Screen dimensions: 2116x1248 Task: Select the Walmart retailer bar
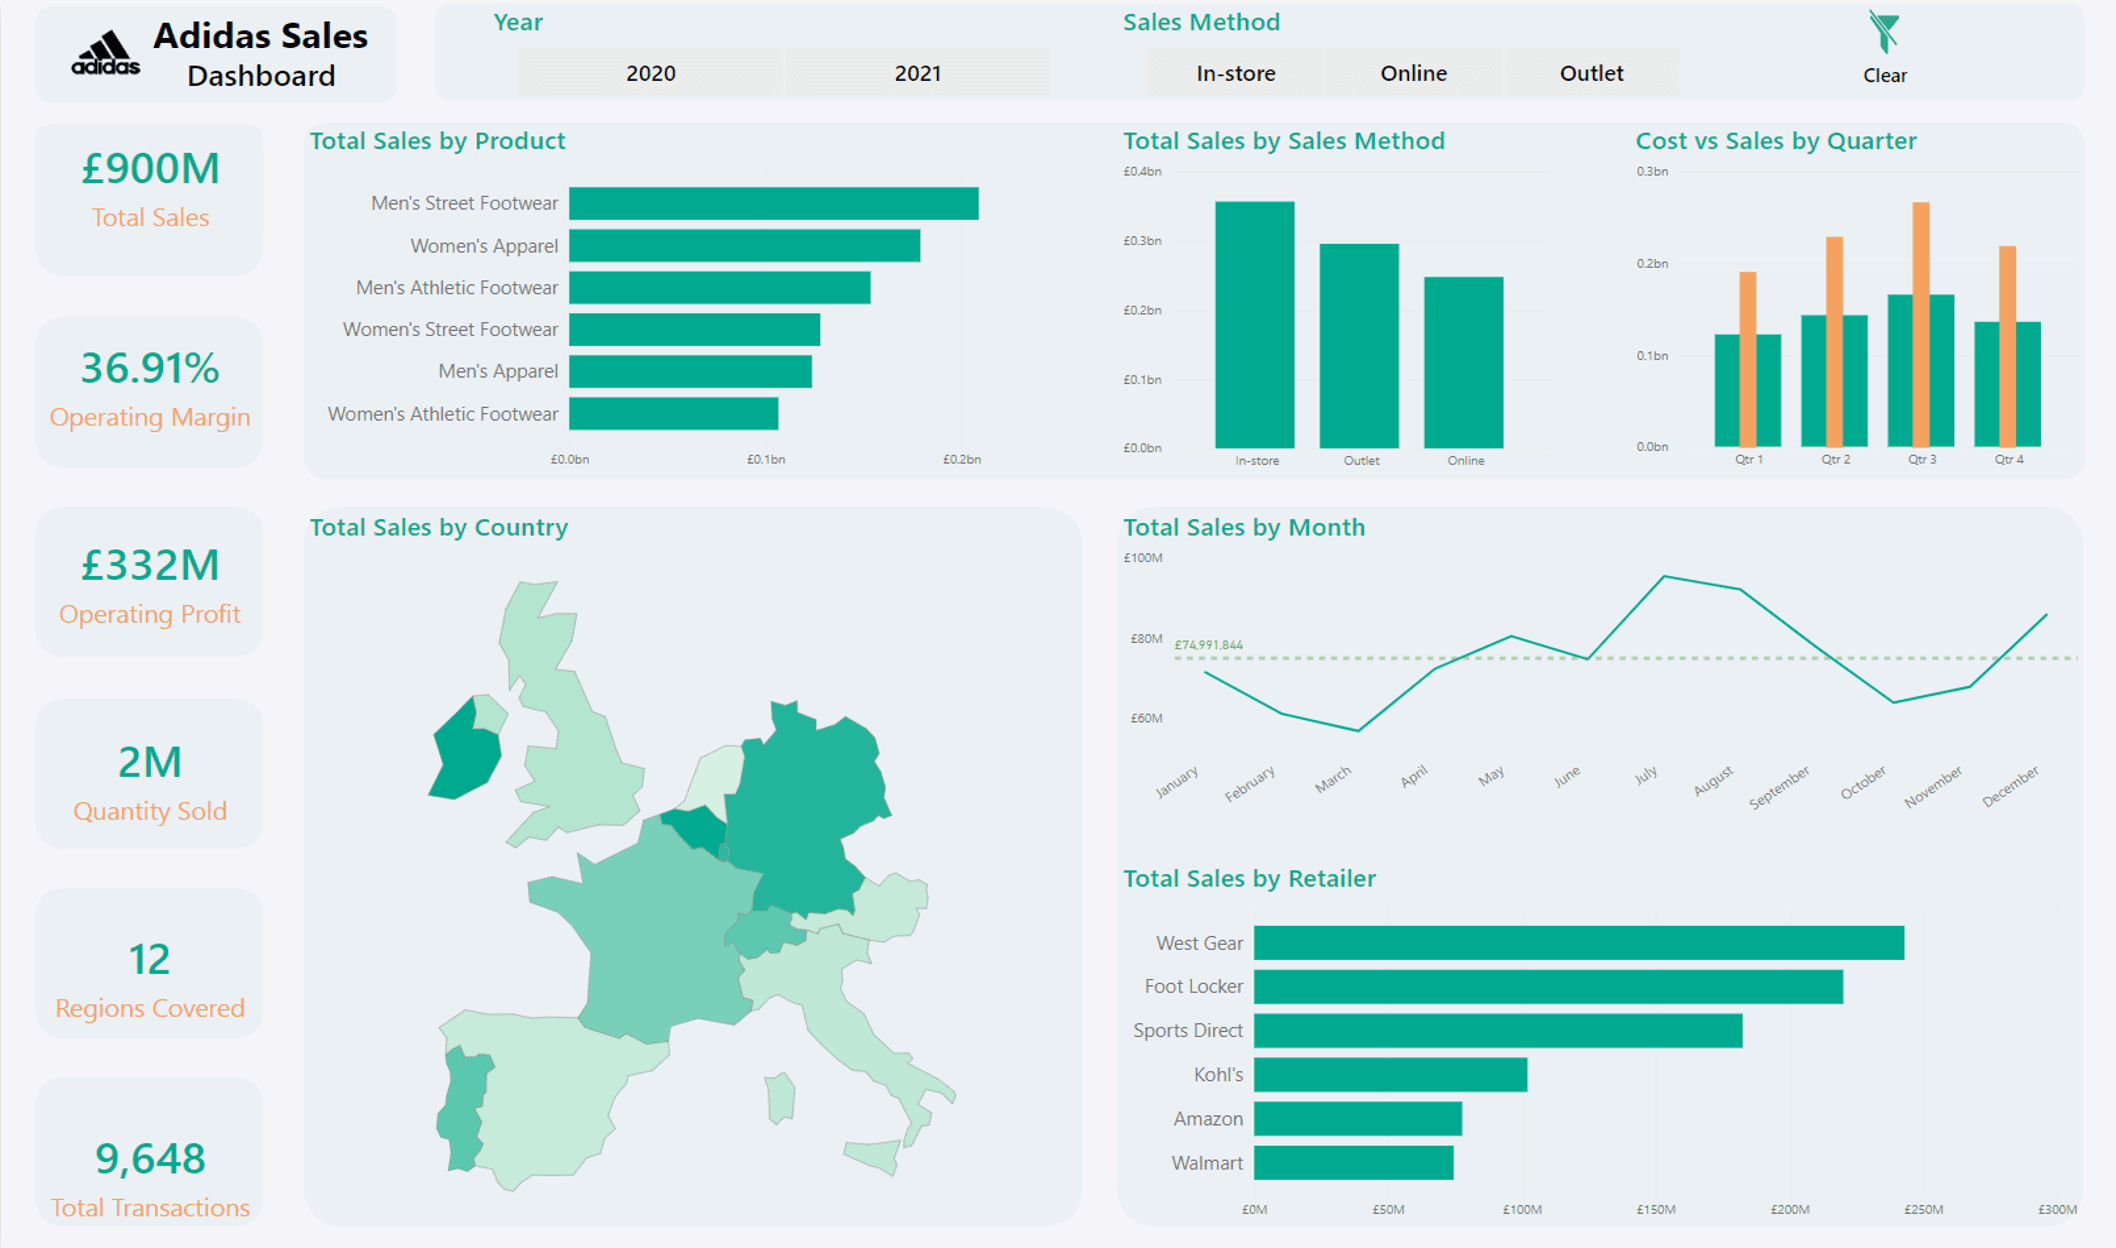[x=1354, y=1163]
